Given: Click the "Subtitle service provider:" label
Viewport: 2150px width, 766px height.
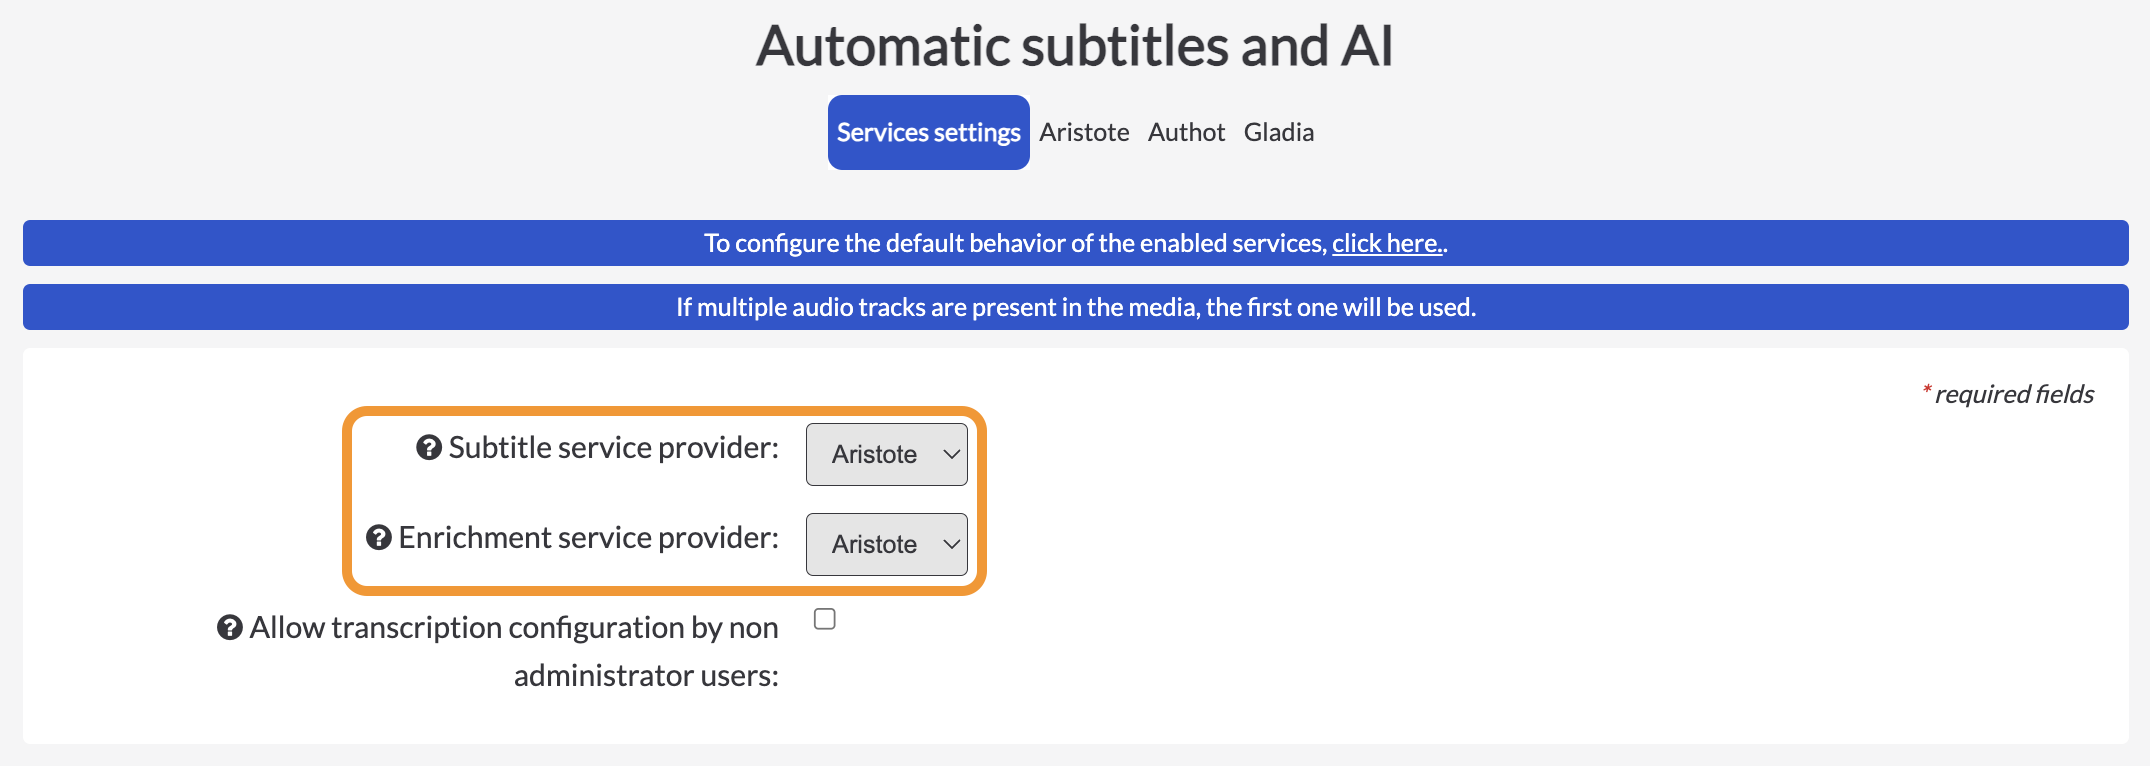Looking at the screenshot, I should click(x=613, y=448).
